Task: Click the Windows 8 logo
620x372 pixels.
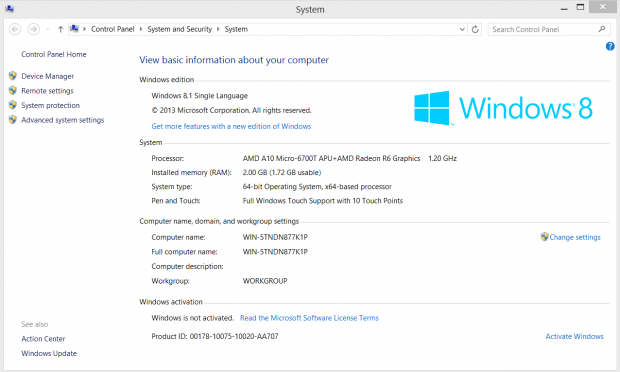Action: pyautogui.click(x=503, y=108)
